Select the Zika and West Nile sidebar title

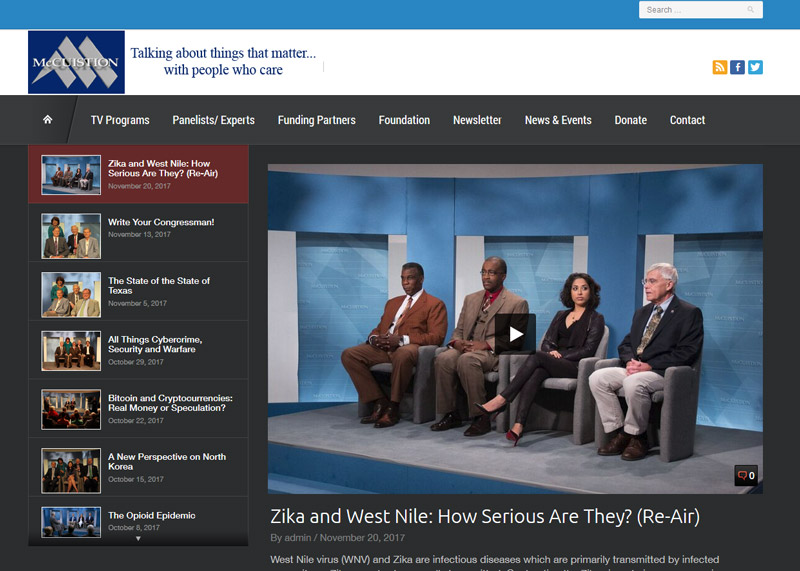pos(163,168)
